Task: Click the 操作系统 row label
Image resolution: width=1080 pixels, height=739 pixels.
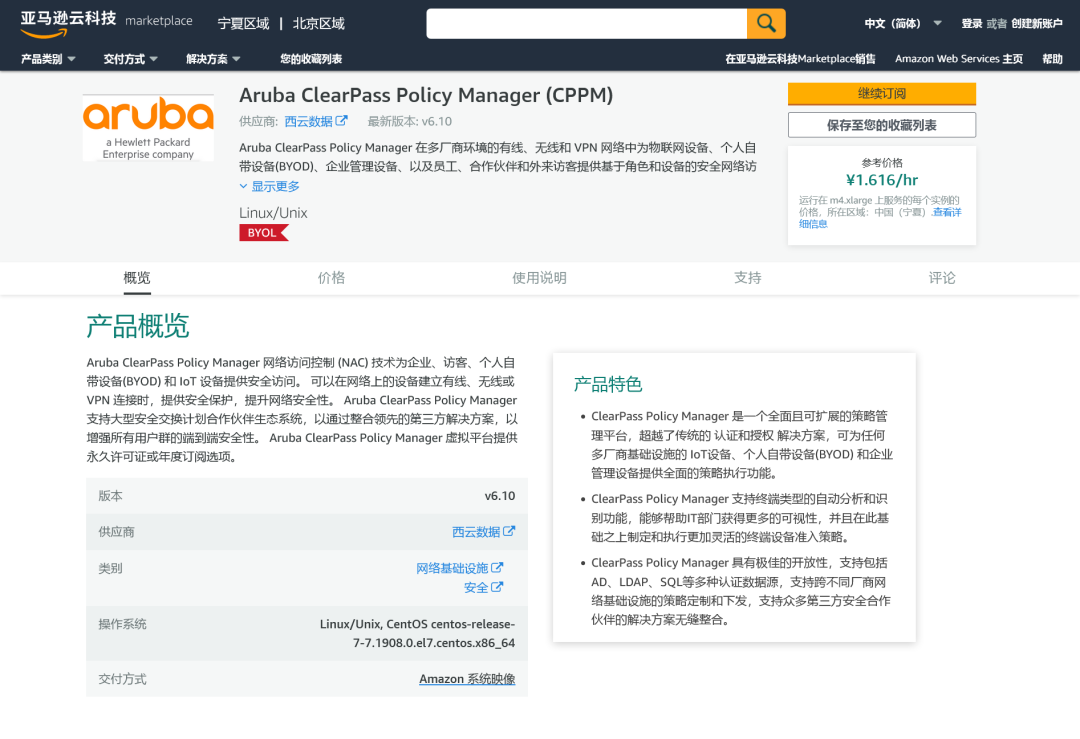Action: point(123,624)
